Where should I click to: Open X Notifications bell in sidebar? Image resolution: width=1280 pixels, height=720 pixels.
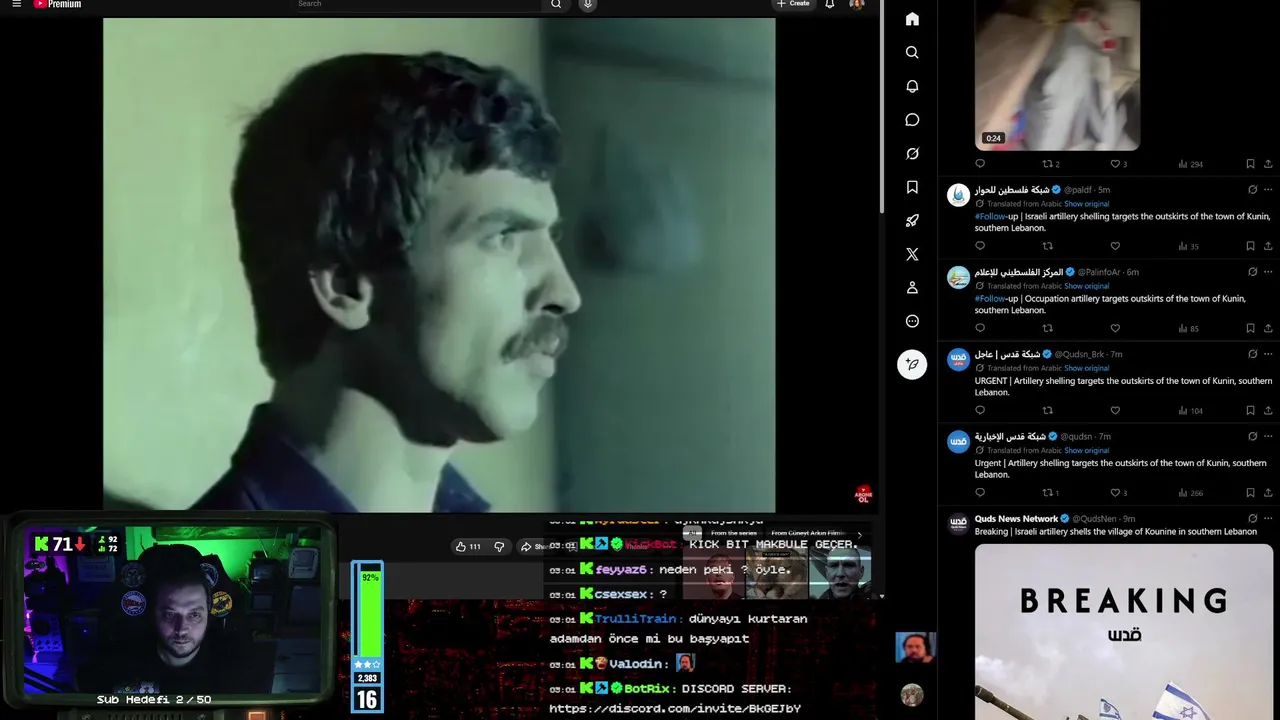(x=912, y=86)
